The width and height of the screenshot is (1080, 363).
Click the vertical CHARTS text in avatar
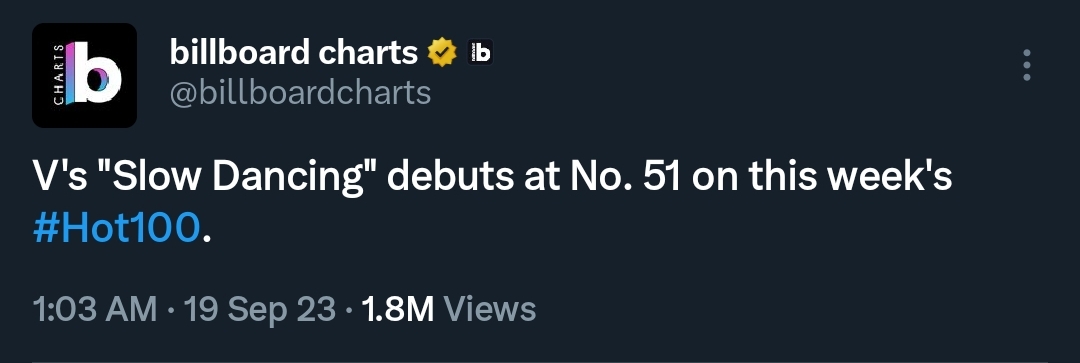tap(59, 75)
